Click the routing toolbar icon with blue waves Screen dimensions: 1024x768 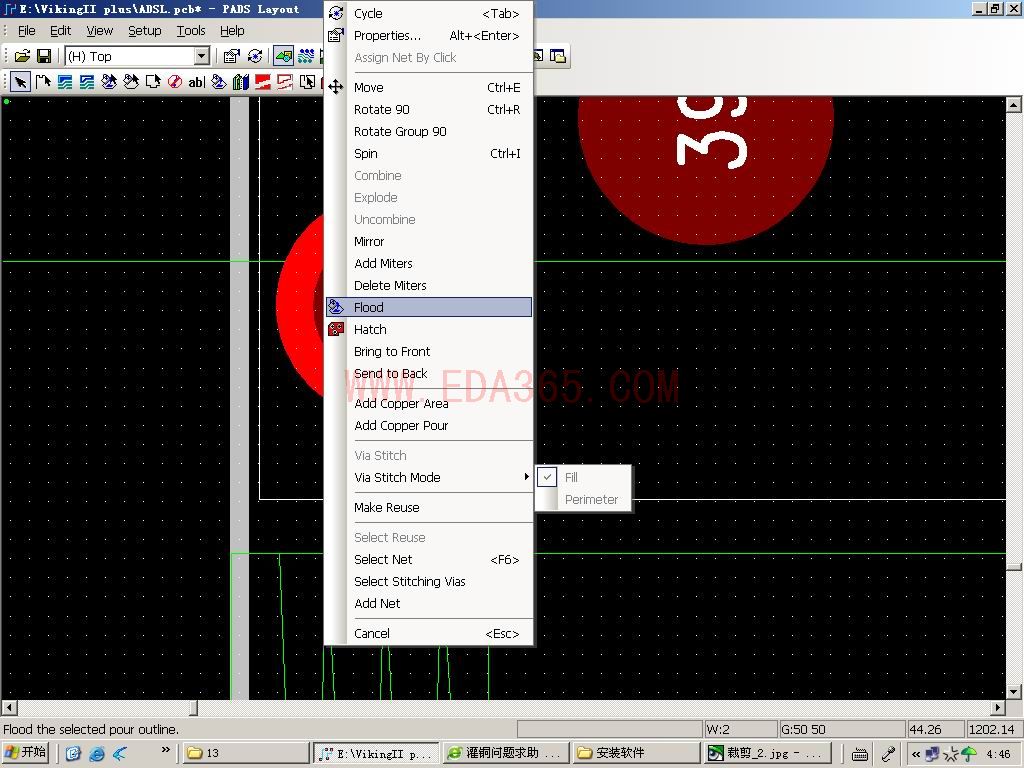(306, 56)
